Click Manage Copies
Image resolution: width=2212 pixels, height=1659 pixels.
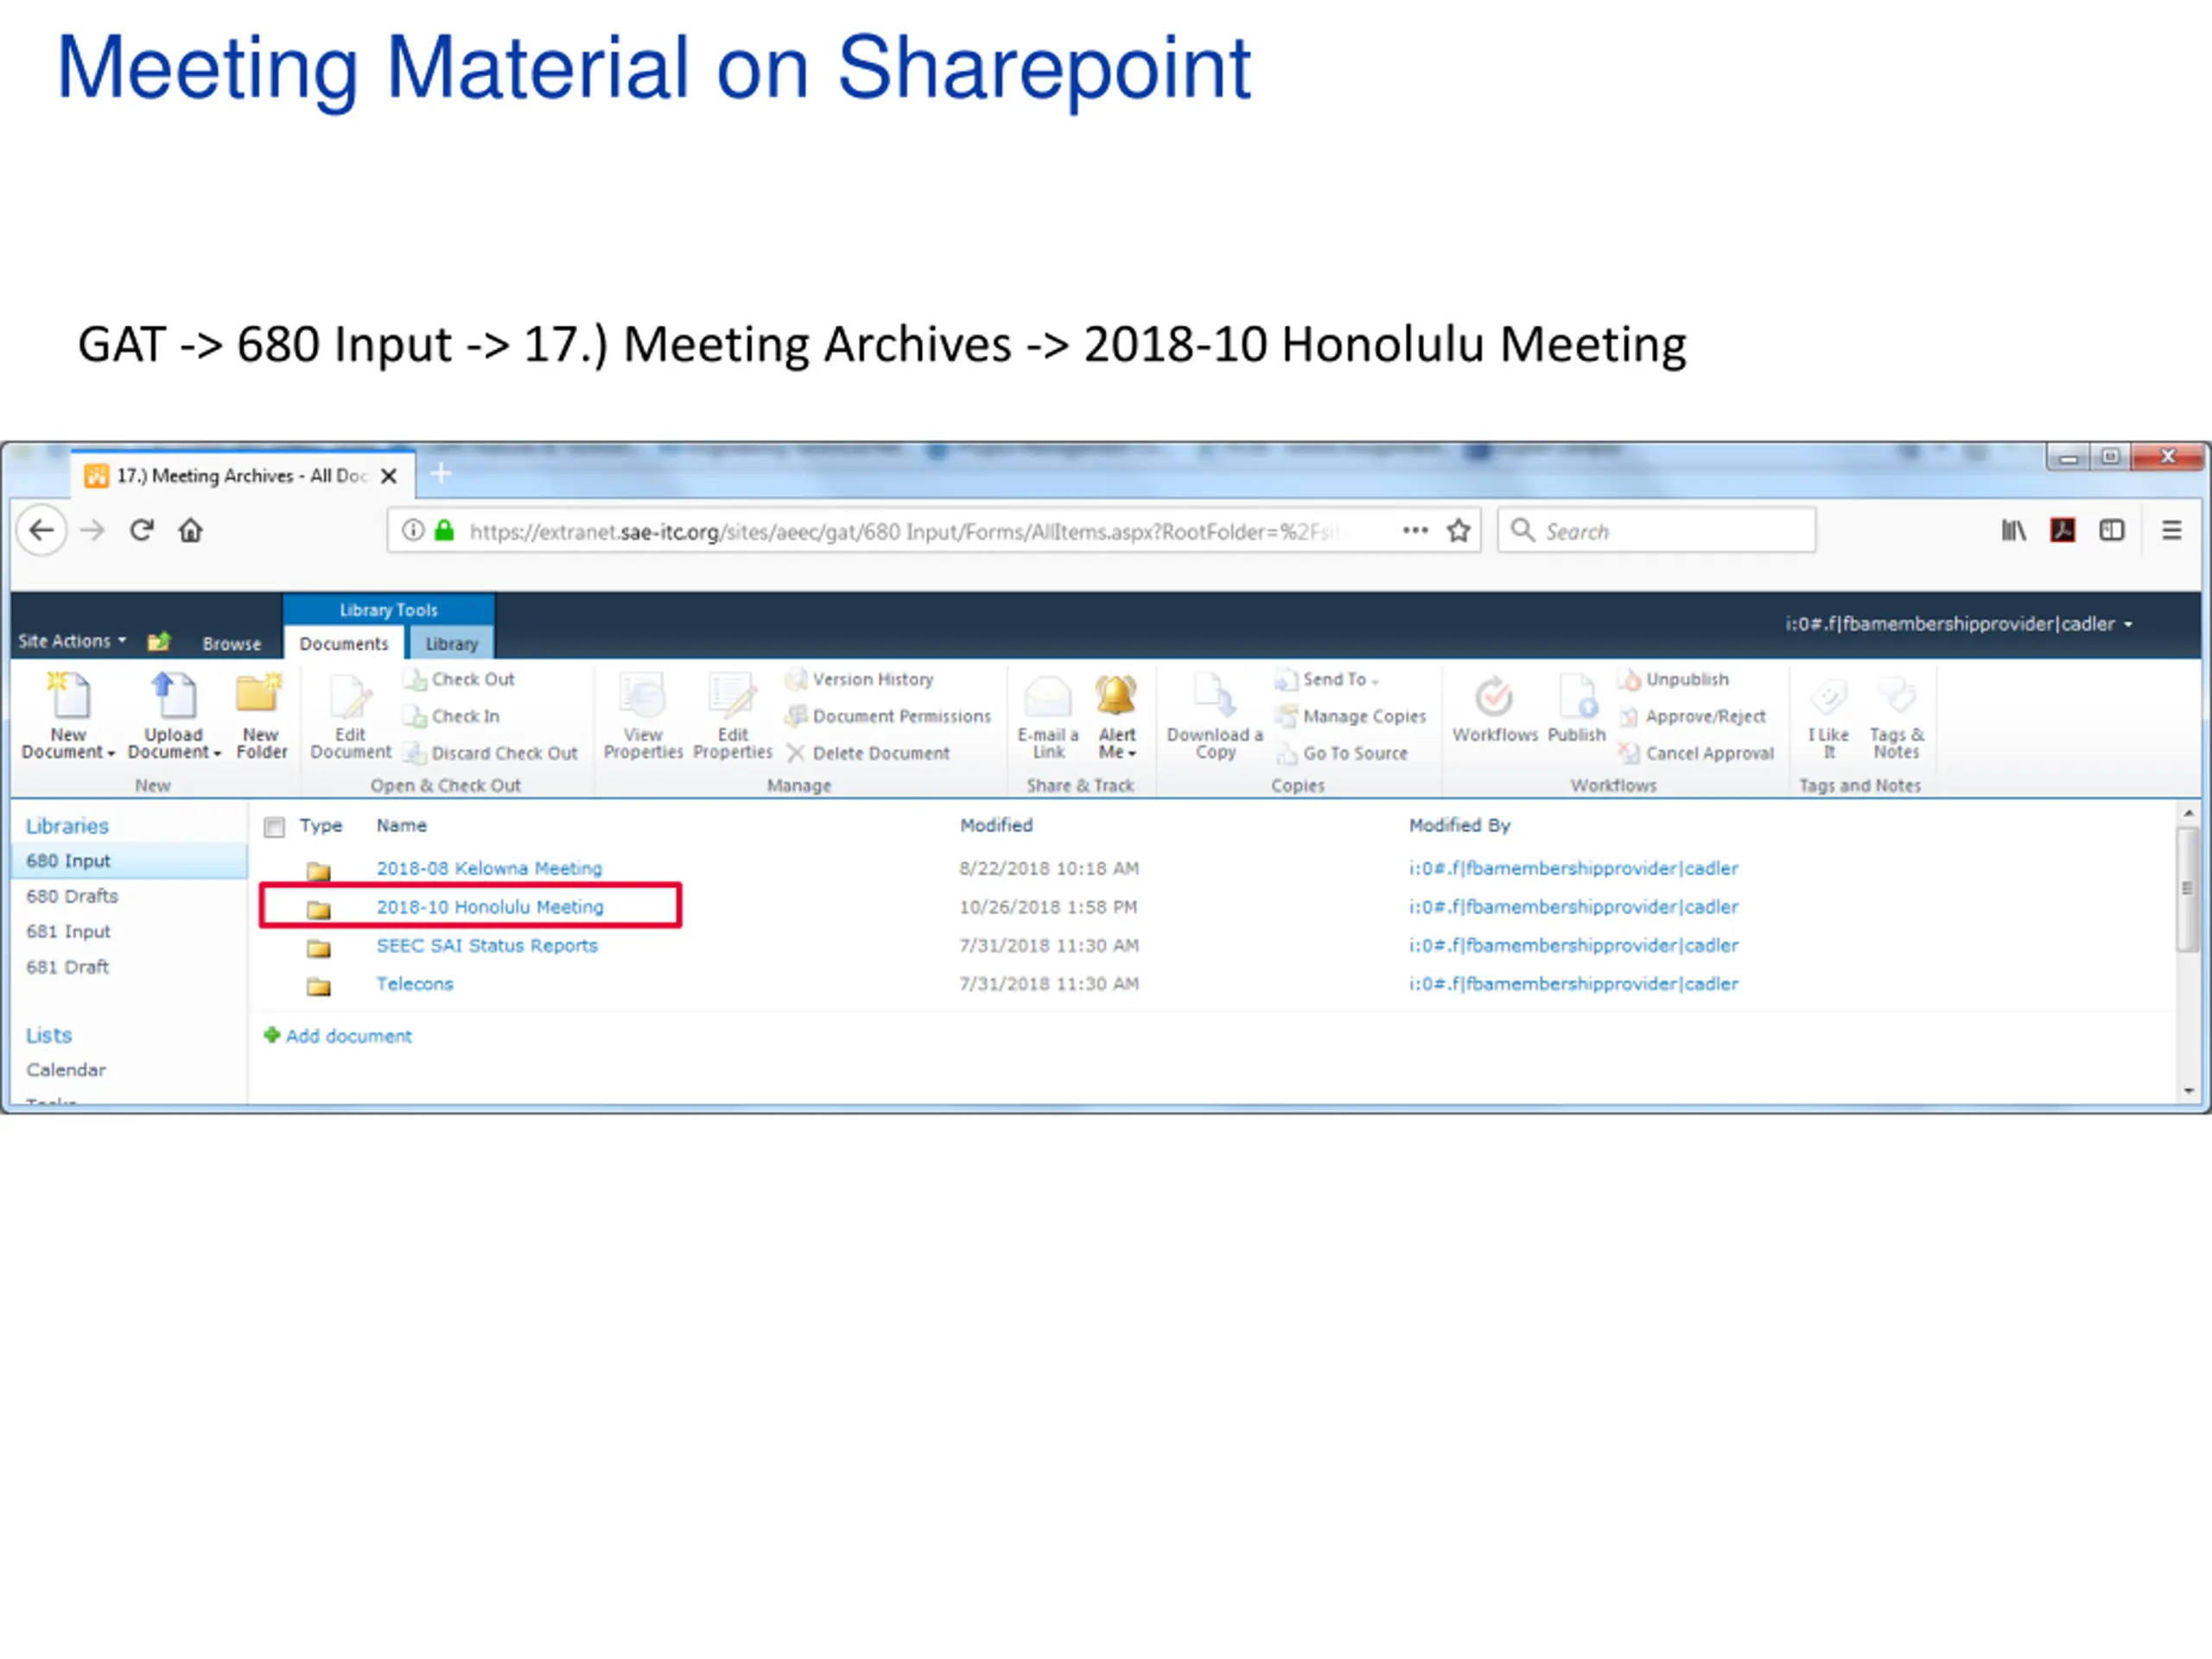pos(1351,717)
